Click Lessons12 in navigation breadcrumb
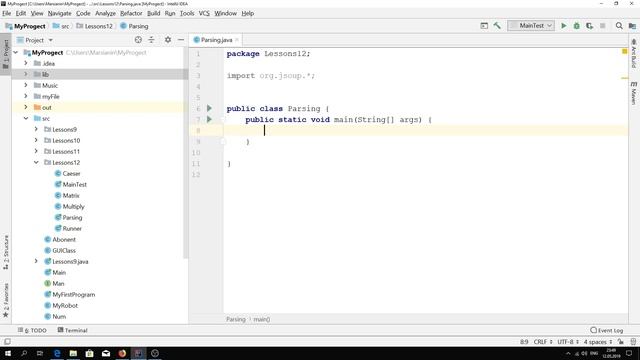The width and height of the screenshot is (640, 360). (94, 26)
